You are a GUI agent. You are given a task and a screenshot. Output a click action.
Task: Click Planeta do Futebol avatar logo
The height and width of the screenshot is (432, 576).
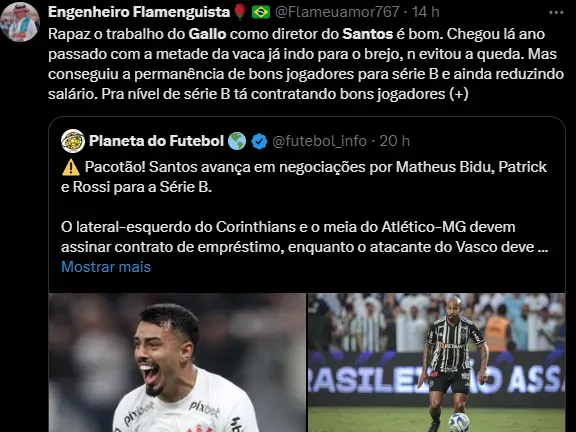(x=73, y=141)
